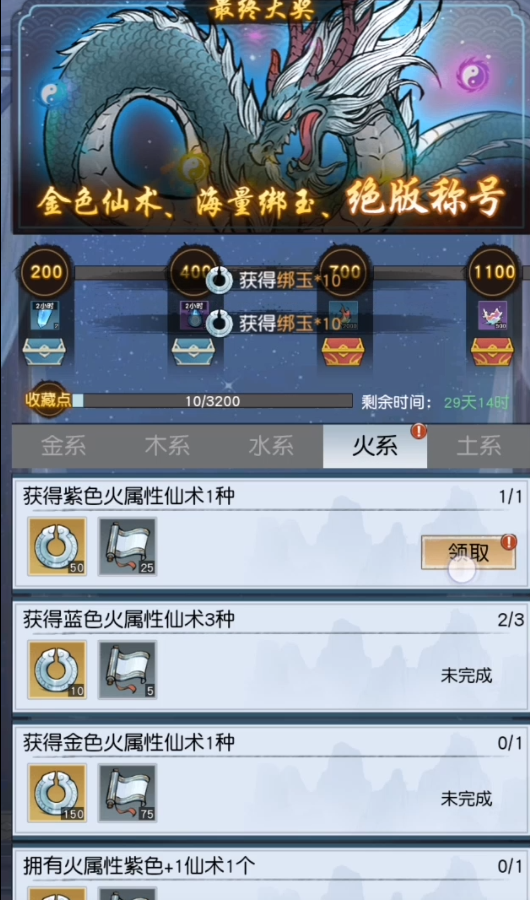This screenshot has width=530, height=900.
Task: Tap the jade ring reward showing 10
Action: pyautogui.click(x=57, y=669)
